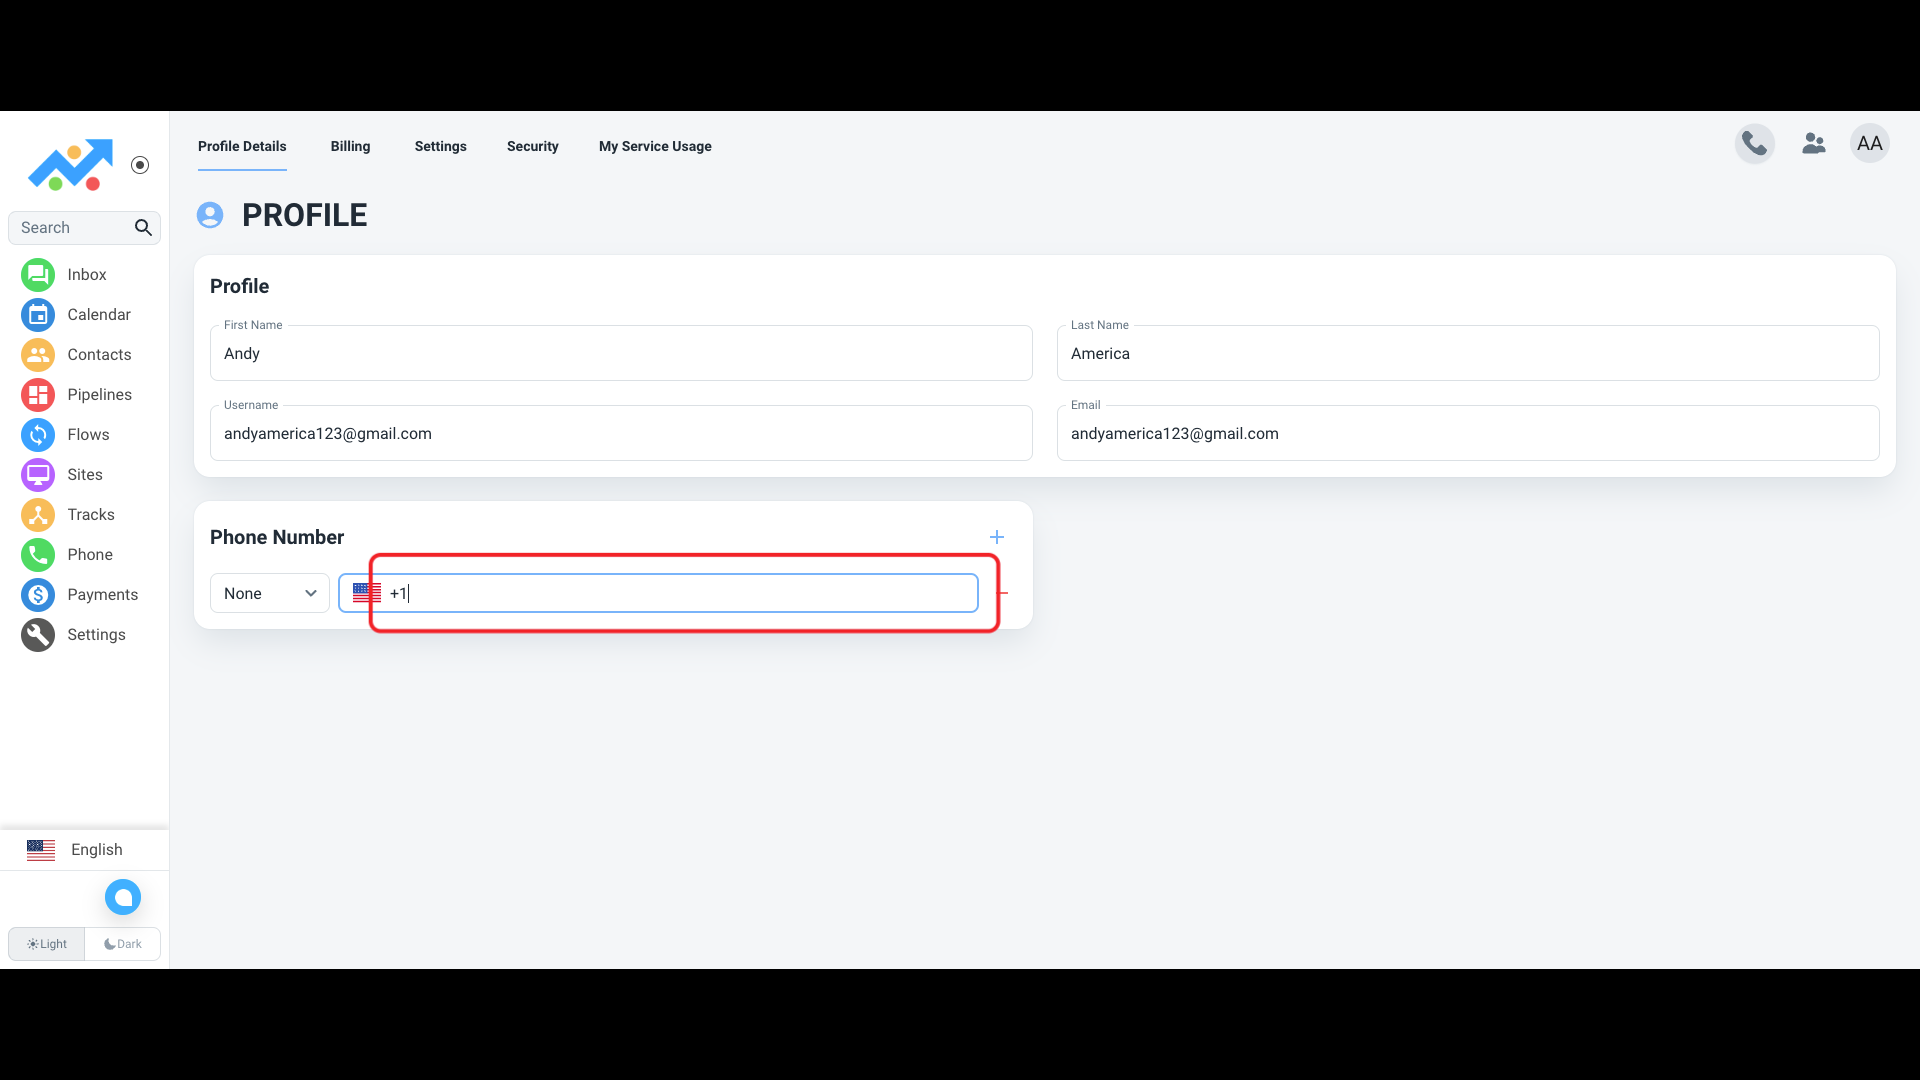Switch to Security tab
1920x1080 pixels.
(x=533, y=146)
